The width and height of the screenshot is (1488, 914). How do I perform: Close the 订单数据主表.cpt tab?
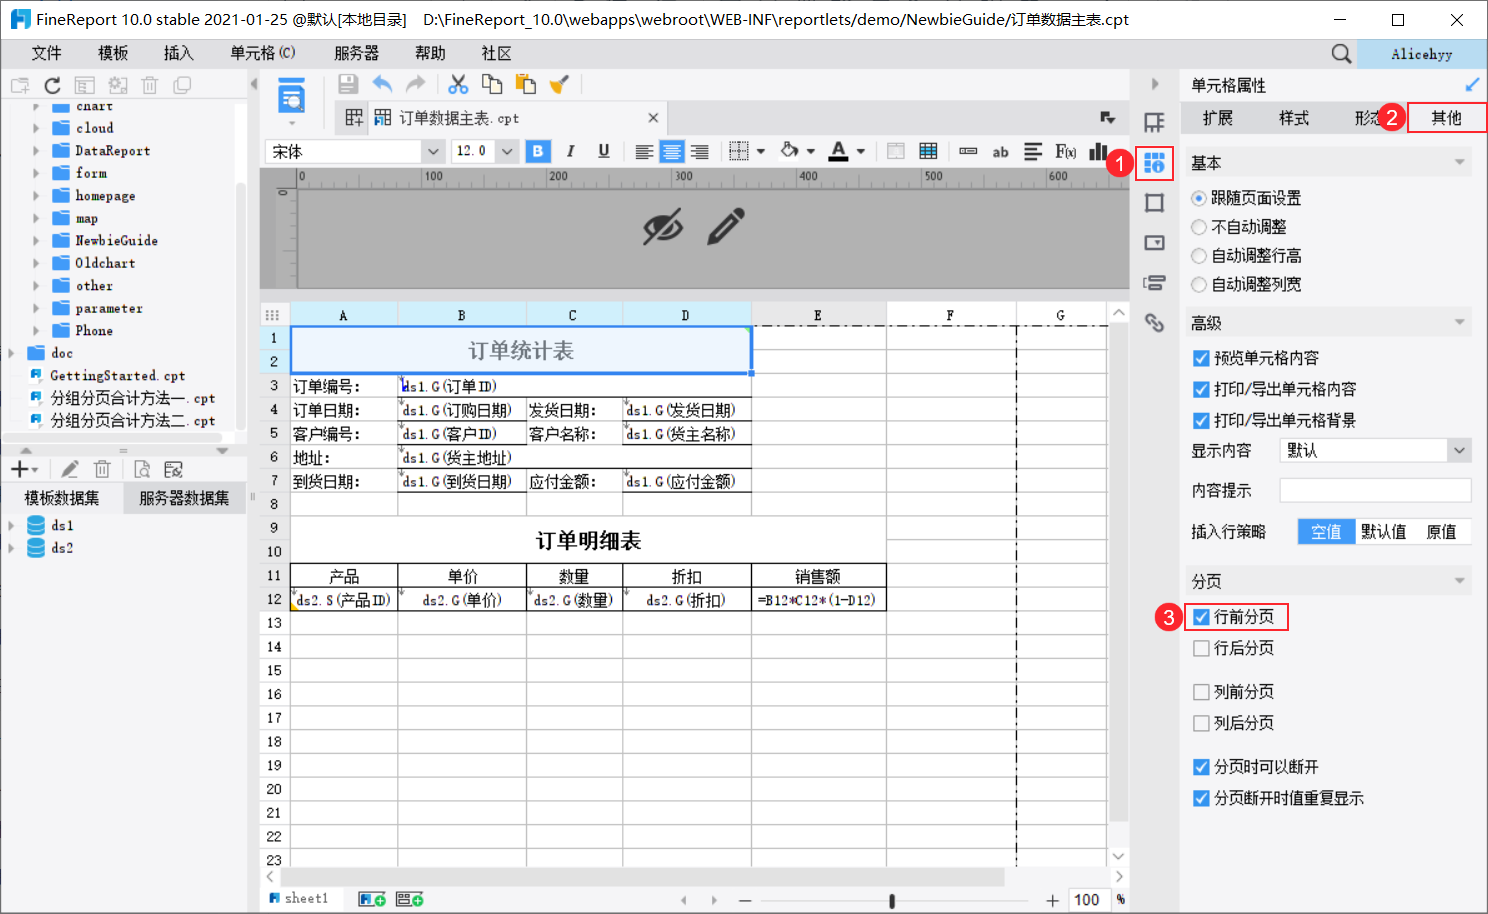tap(653, 118)
